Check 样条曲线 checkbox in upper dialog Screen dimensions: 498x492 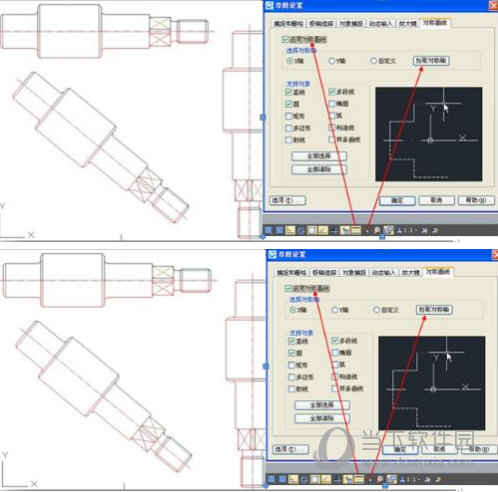tap(332, 140)
